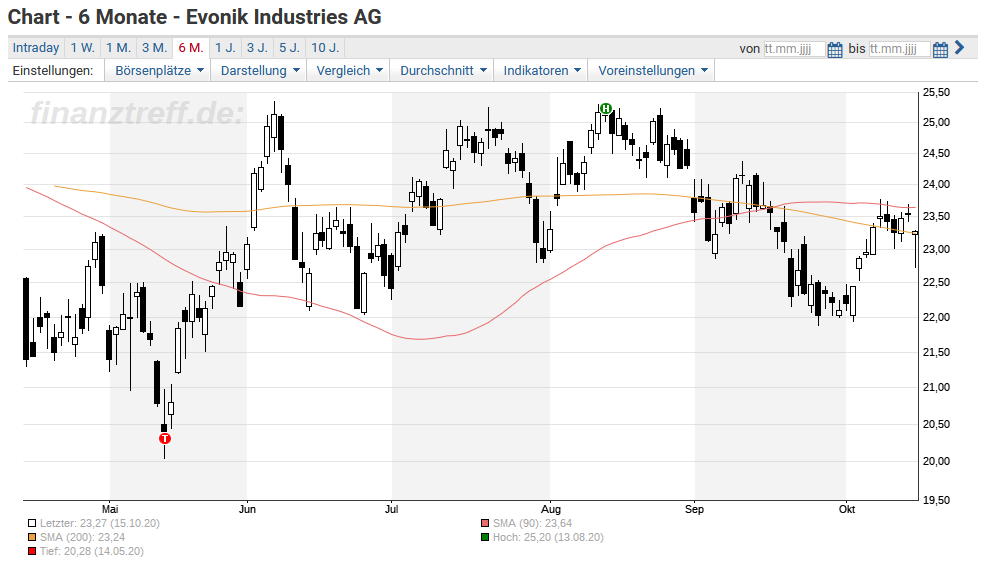Open the Darstellung dropdown
This screenshot has height=570, width=984.
[x=259, y=70]
